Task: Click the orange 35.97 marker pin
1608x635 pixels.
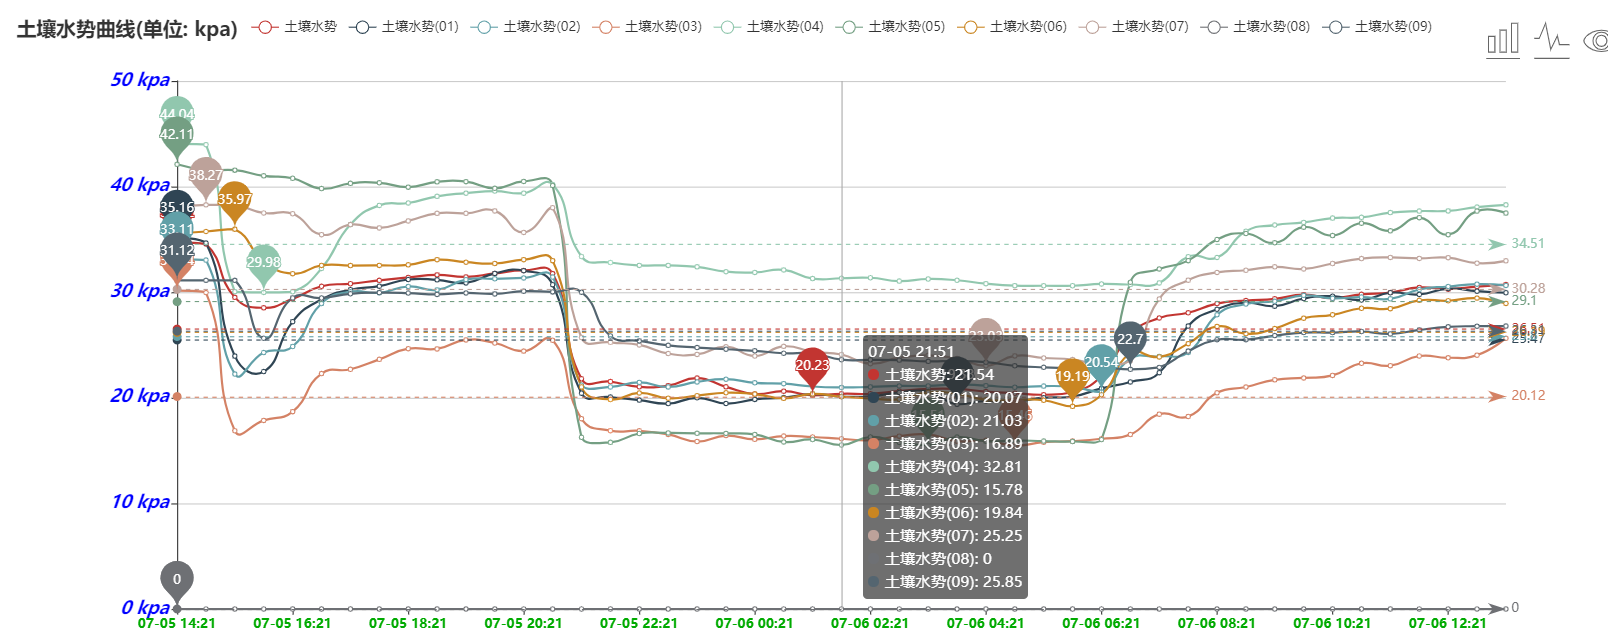Action: [235, 199]
